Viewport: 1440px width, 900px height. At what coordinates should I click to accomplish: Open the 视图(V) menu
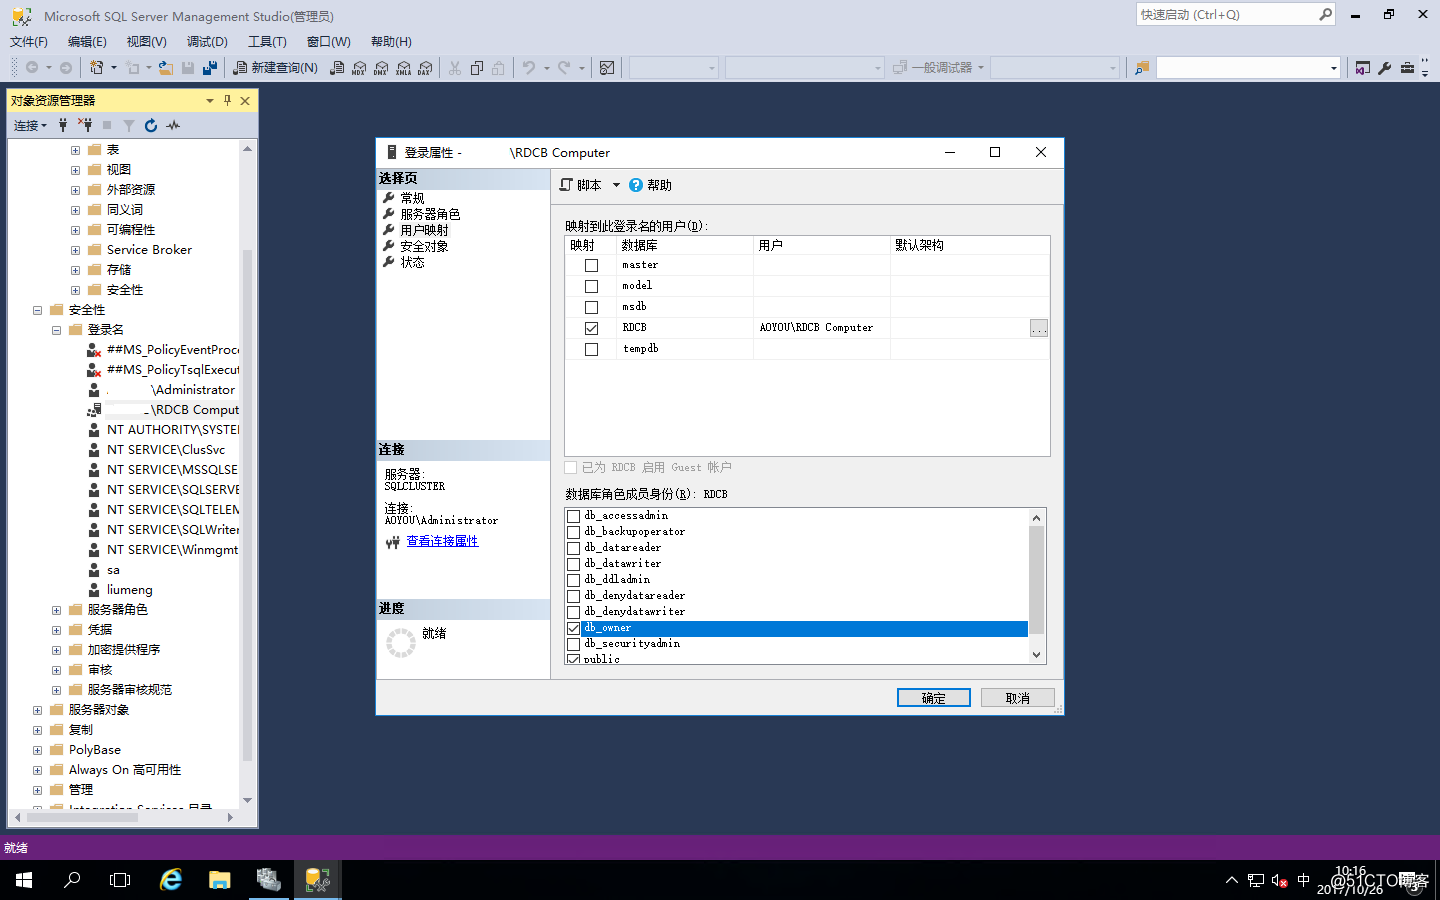tap(146, 42)
